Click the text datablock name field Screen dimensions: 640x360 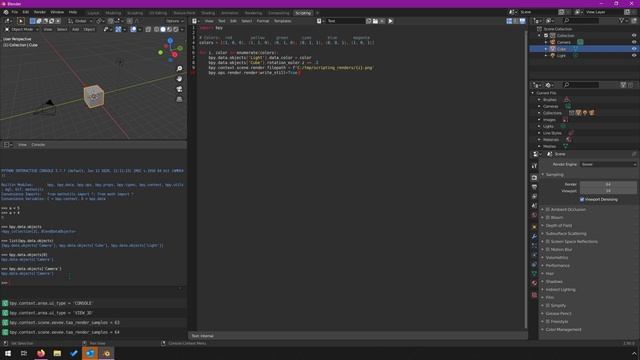(345, 21)
